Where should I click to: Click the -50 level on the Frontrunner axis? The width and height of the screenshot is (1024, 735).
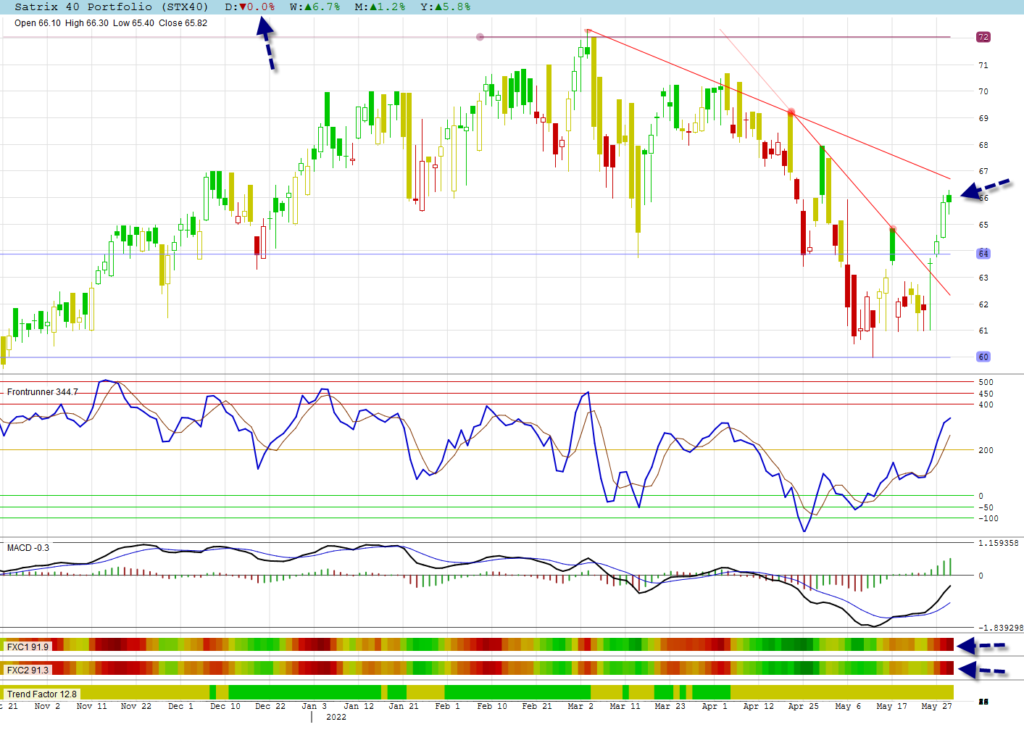[x=985, y=508]
